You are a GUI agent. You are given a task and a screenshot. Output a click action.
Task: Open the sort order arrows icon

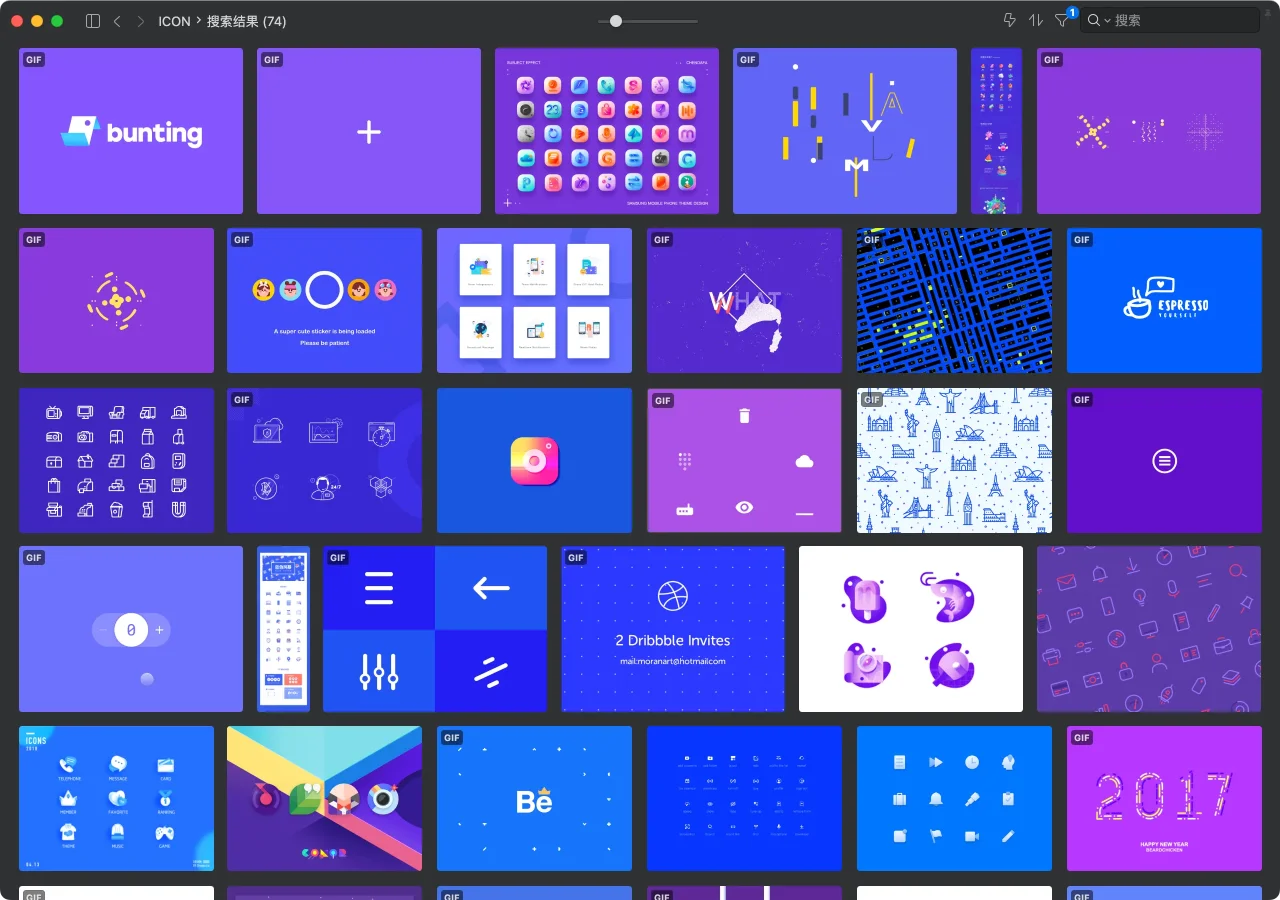[x=1036, y=20]
